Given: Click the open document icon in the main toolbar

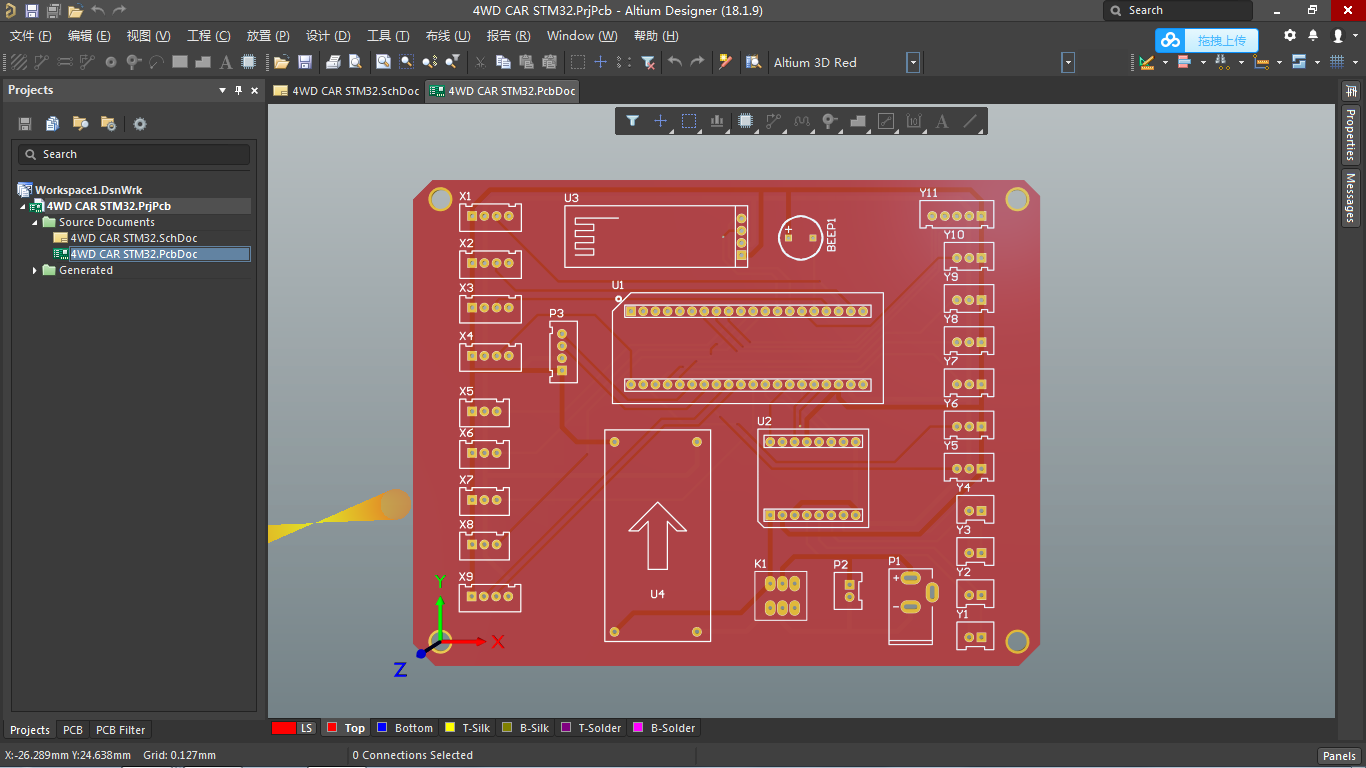Looking at the screenshot, I should (281, 62).
